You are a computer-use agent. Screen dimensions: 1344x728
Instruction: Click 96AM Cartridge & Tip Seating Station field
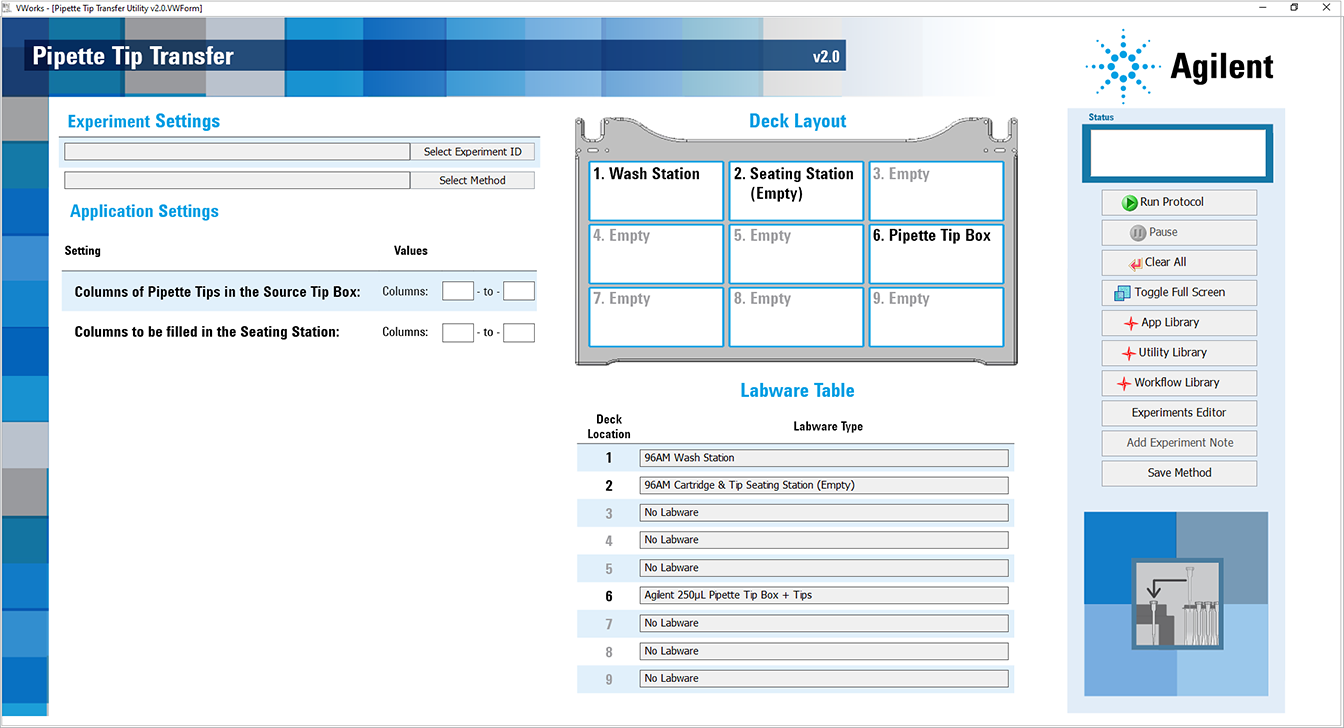824,485
